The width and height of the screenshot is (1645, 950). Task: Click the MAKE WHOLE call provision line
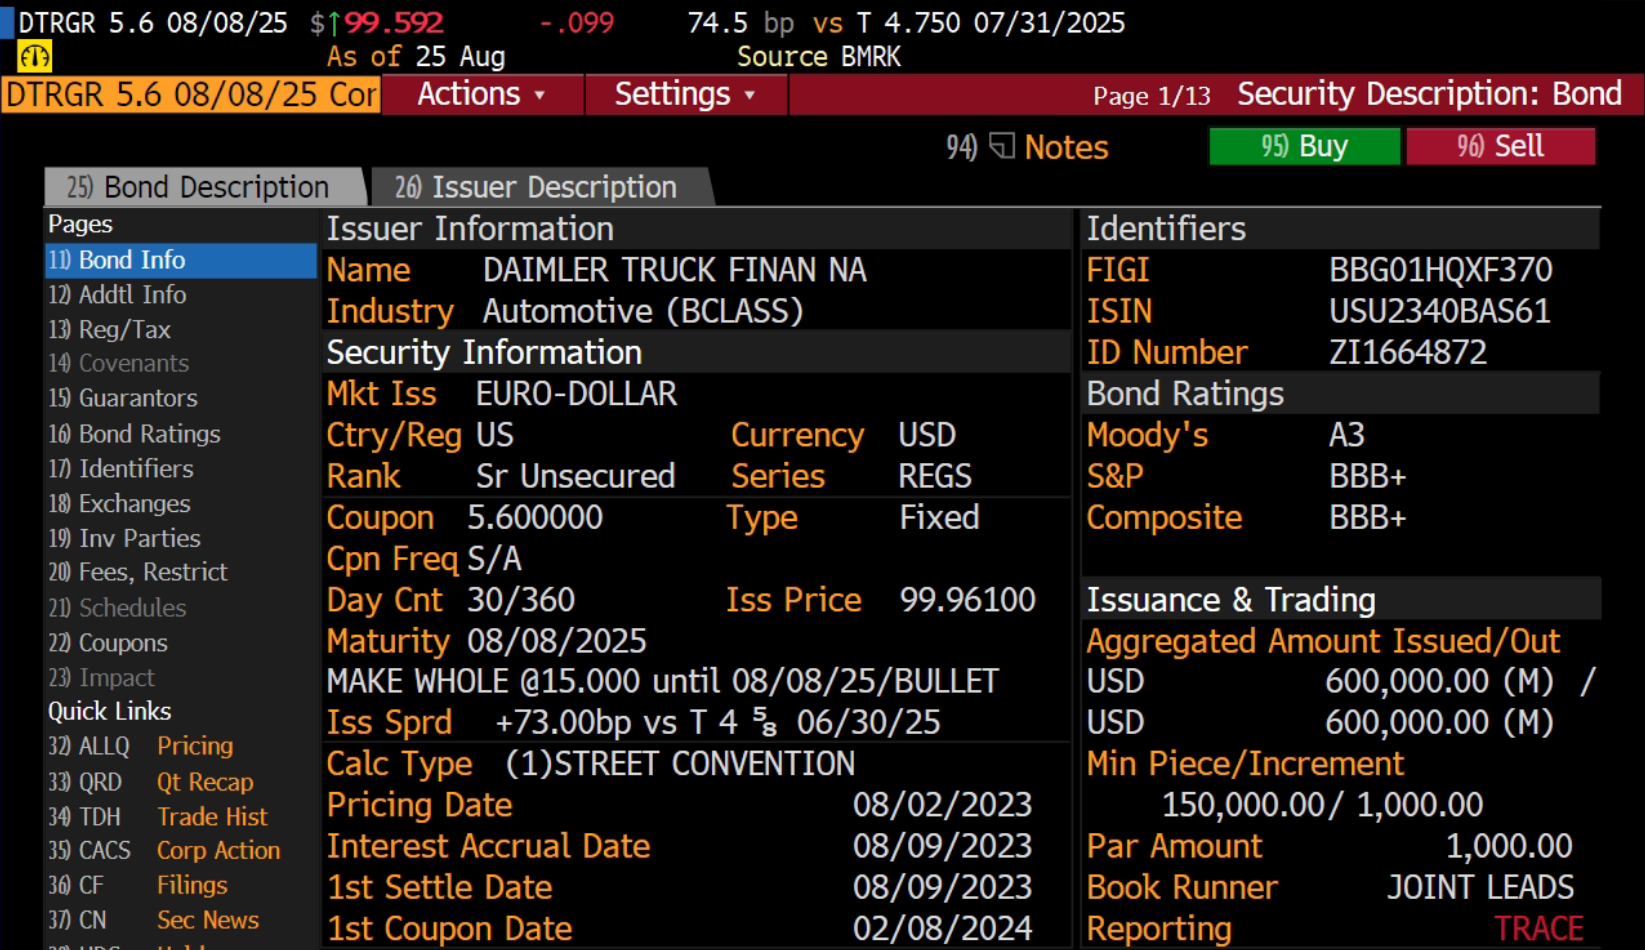[x=662, y=681]
